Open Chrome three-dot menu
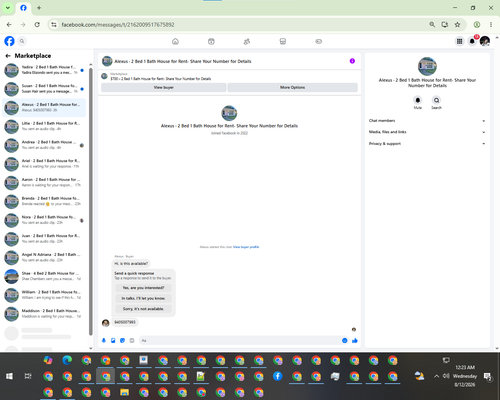500x400 pixels. click(491, 25)
